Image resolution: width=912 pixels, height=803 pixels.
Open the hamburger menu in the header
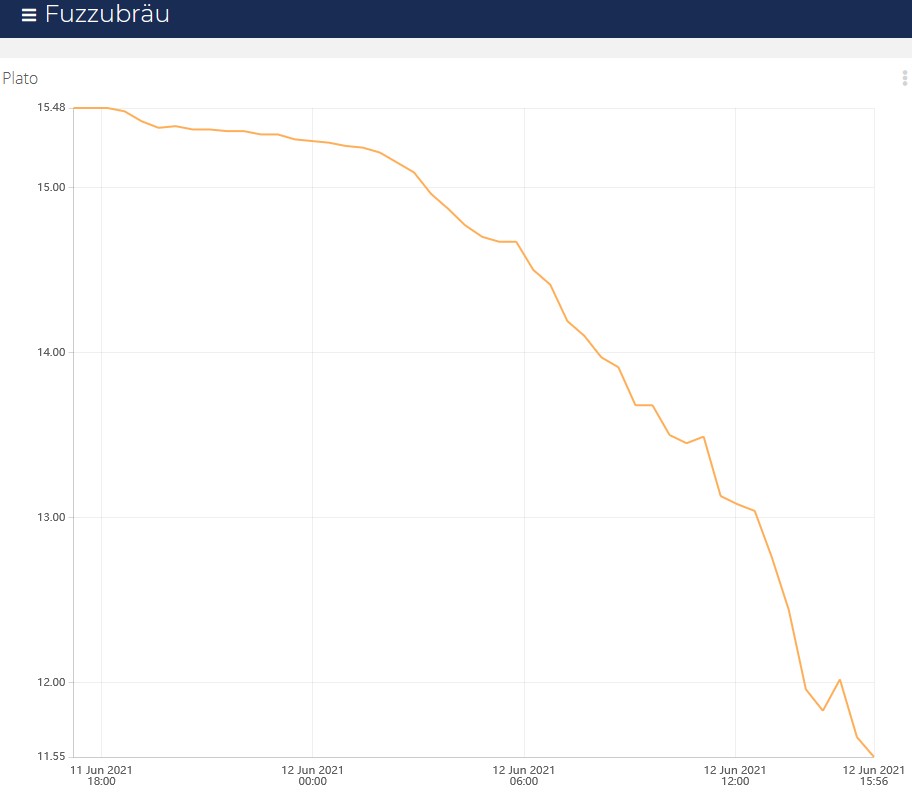(29, 15)
